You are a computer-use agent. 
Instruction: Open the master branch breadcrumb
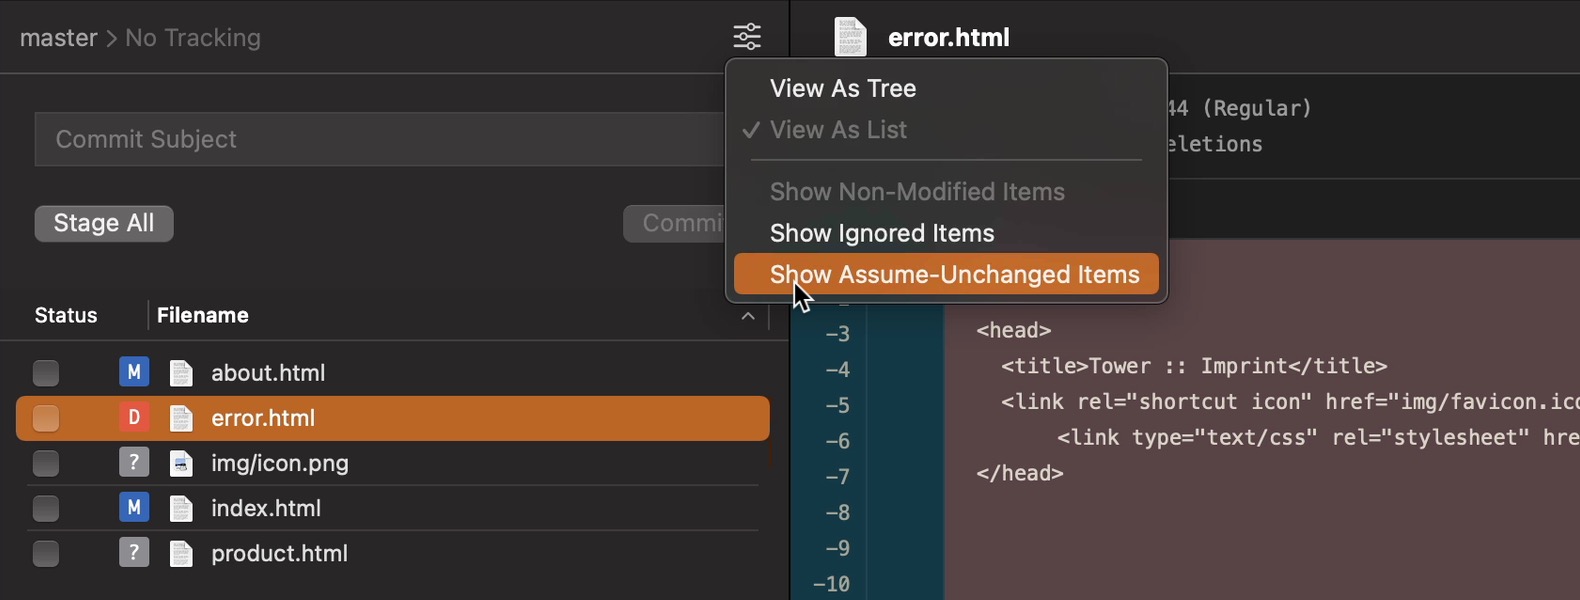click(x=59, y=38)
